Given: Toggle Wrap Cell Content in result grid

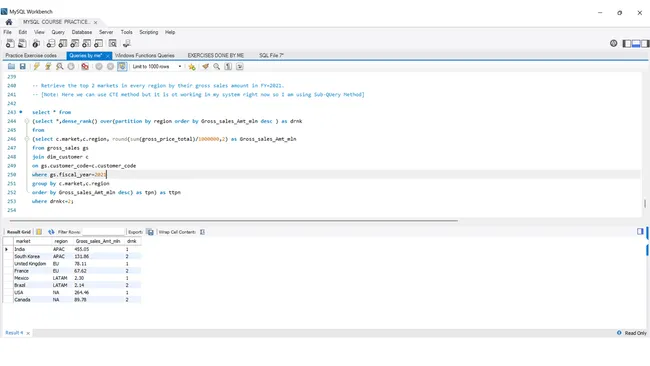Looking at the screenshot, I should [202, 232].
